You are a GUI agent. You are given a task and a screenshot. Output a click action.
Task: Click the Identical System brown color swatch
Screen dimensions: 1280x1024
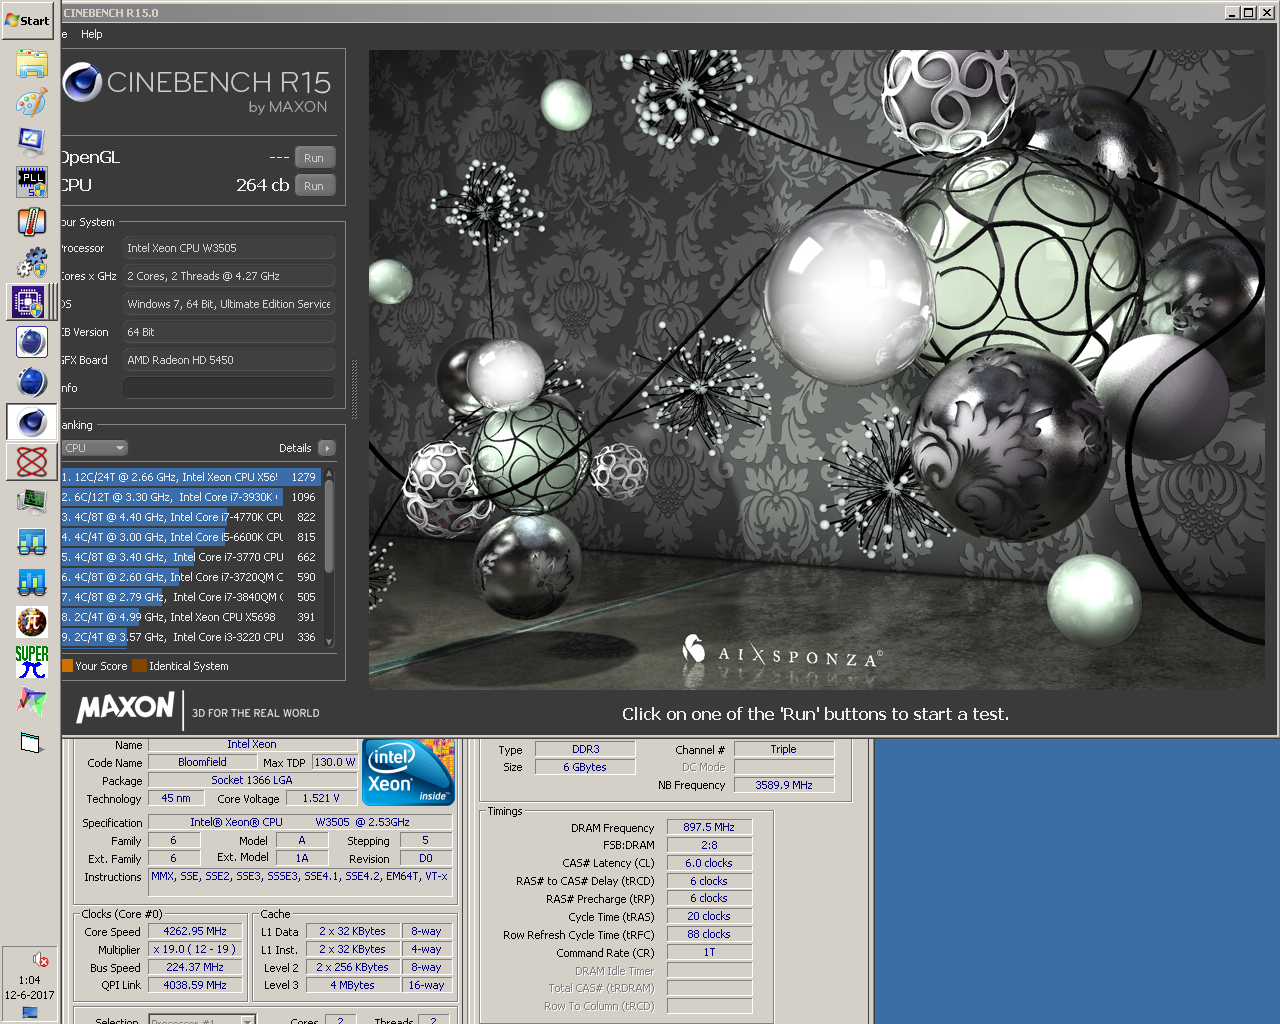tap(140, 666)
